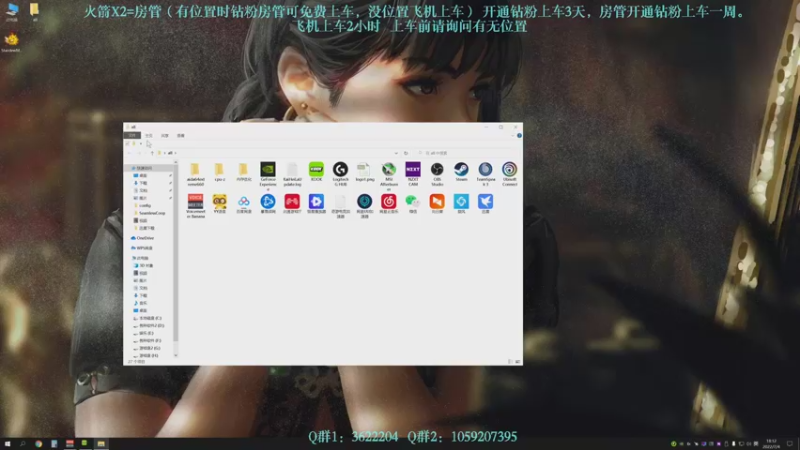The width and height of the screenshot is (800, 450).
Task: Select the KOOK application icon
Action: (316, 172)
